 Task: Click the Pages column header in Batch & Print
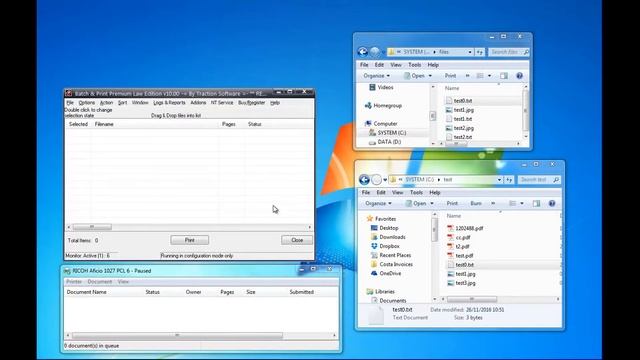229,124
